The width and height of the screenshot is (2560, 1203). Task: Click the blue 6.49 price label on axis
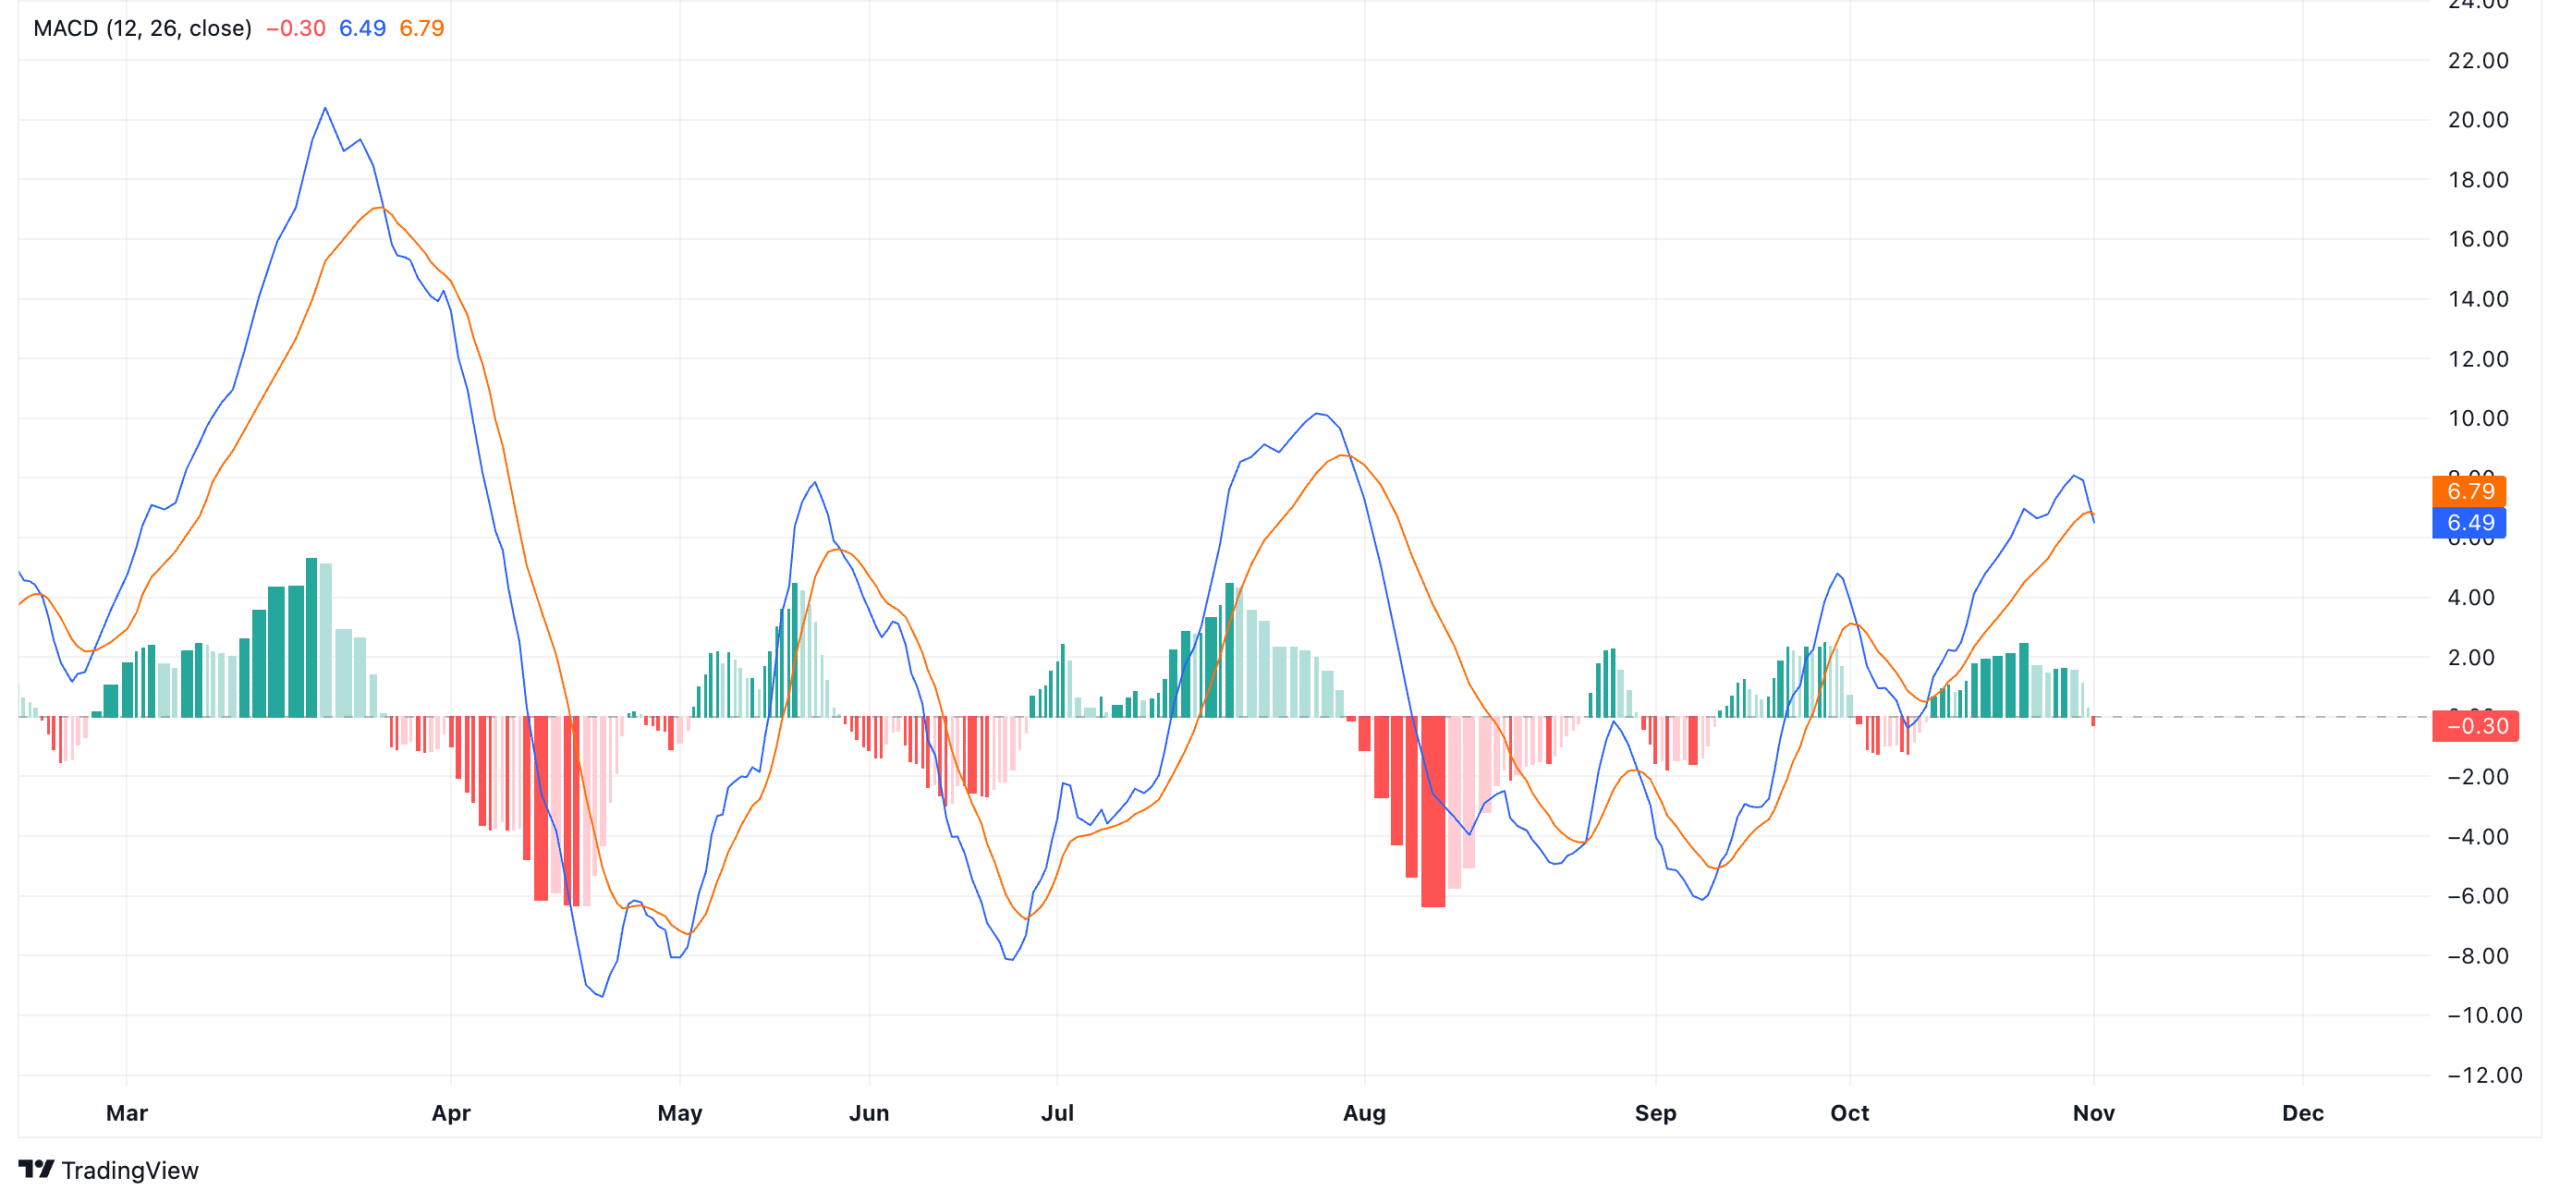pos(2469,522)
